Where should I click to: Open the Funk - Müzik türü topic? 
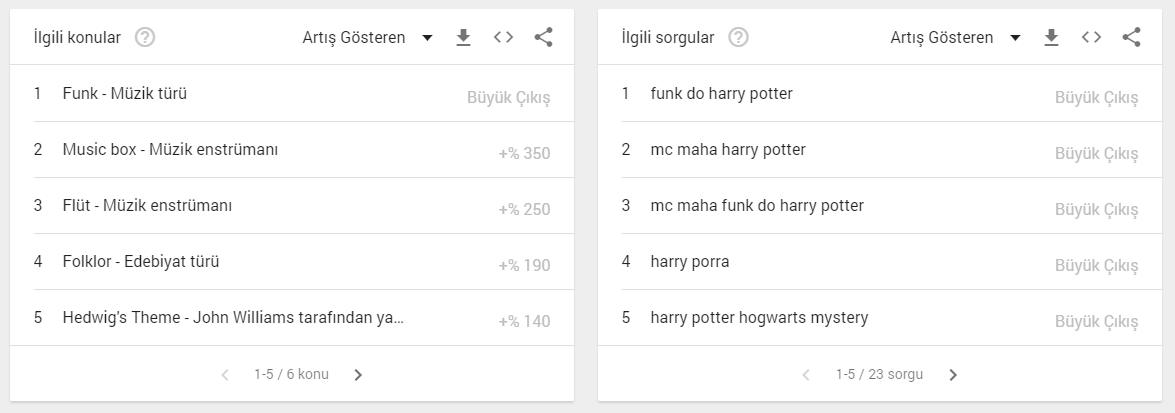pos(292,94)
